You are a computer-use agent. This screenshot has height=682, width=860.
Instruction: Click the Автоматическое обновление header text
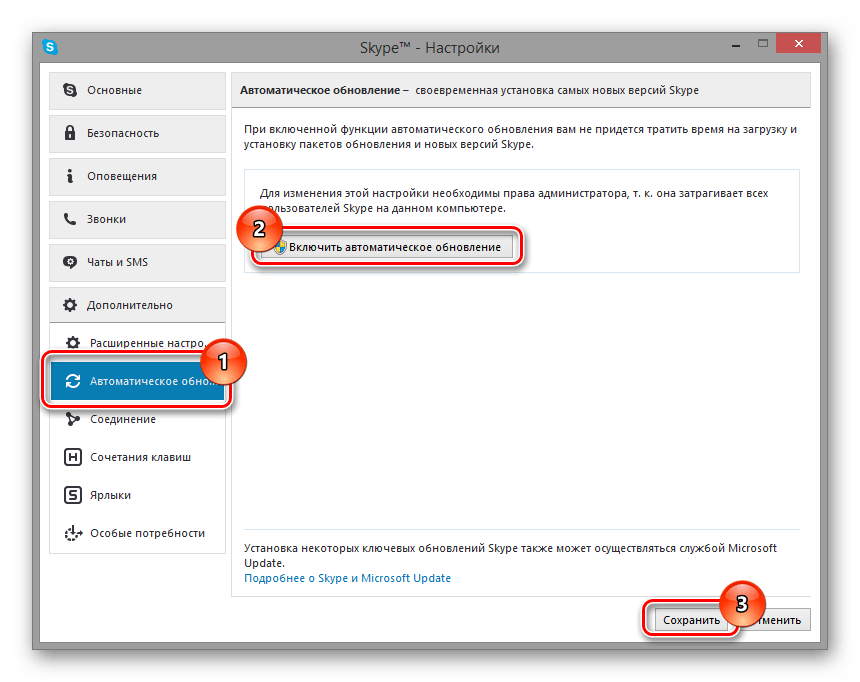(320, 90)
